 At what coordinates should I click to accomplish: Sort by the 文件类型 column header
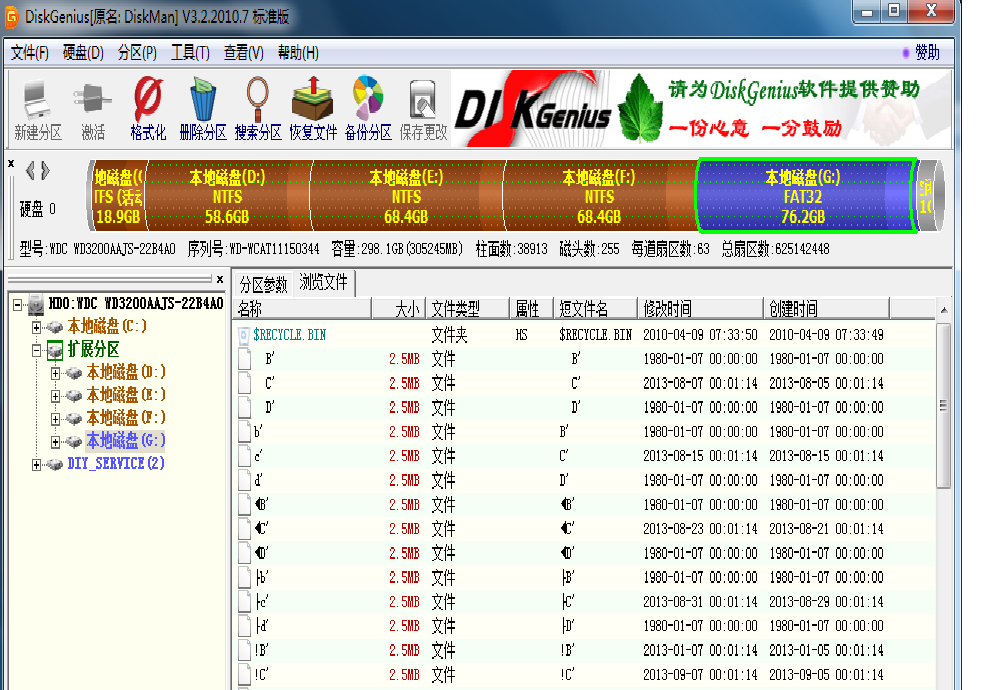[468, 309]
